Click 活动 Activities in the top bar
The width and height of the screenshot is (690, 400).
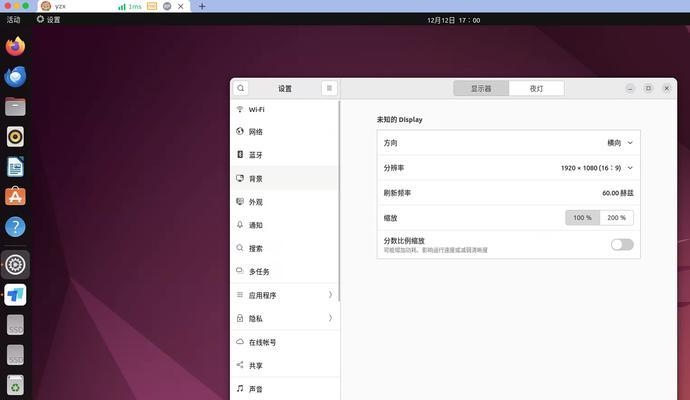(x=13, y=19)
